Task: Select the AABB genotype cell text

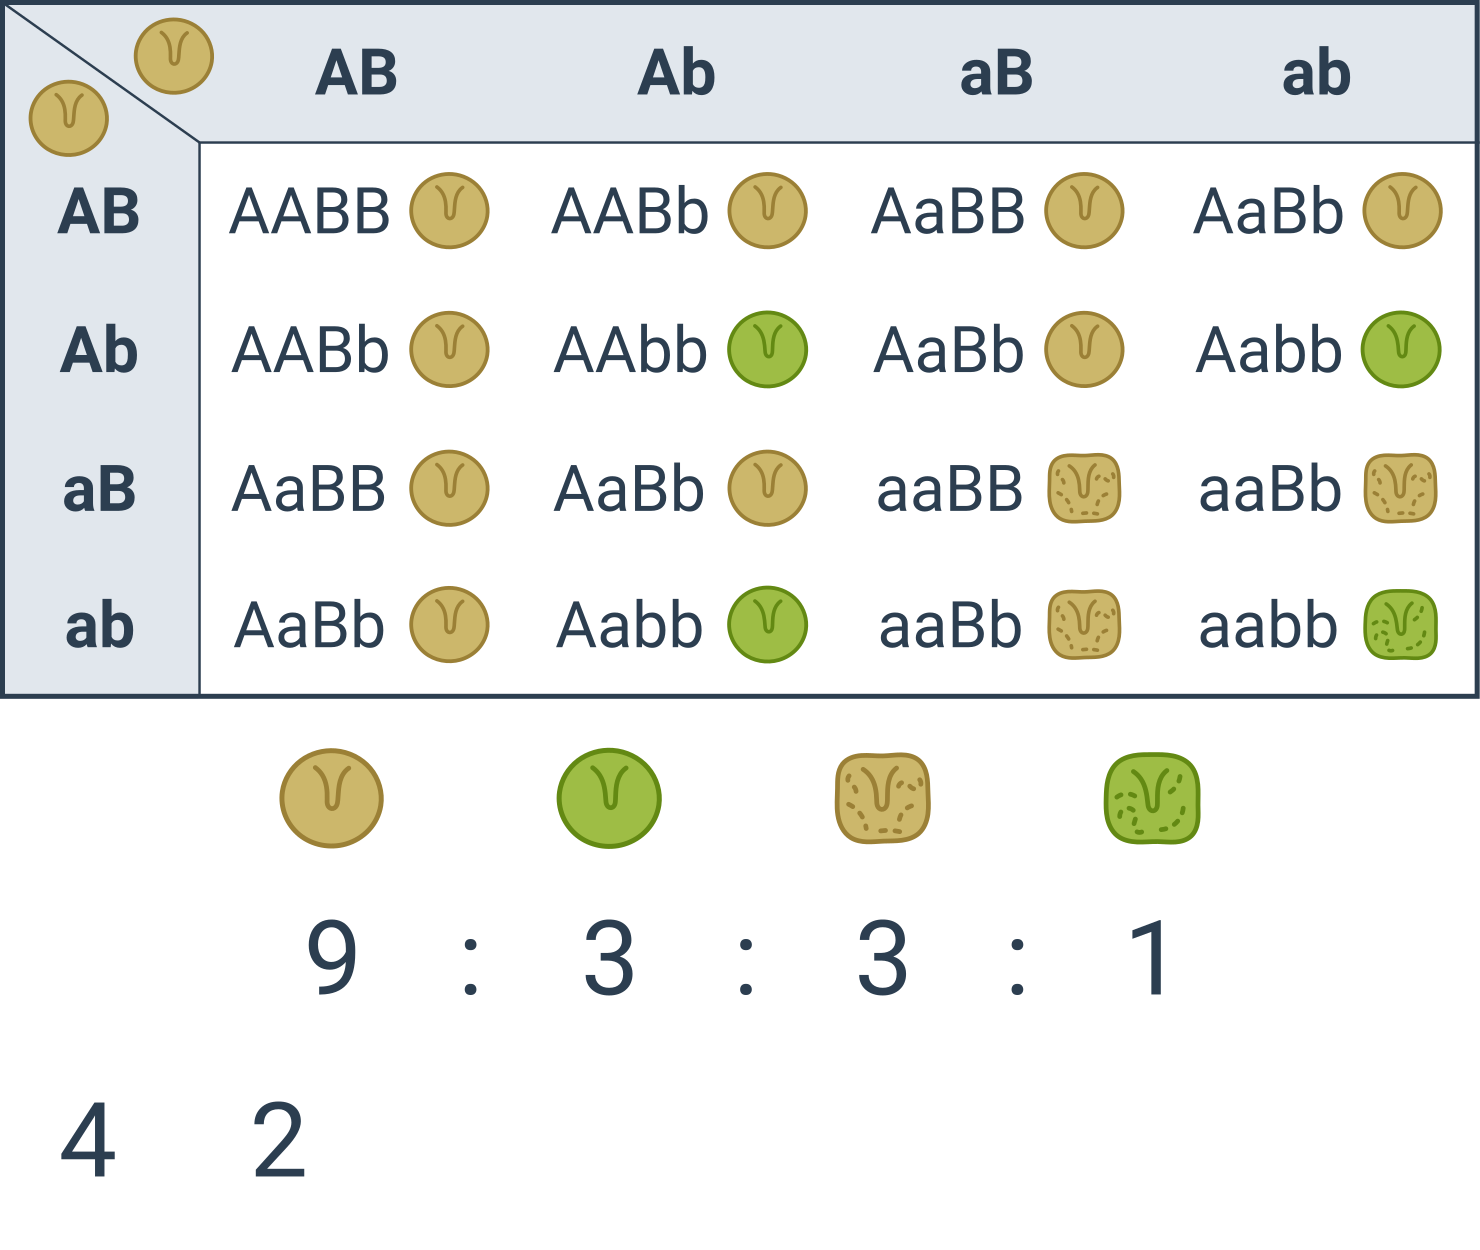Action: [x=311, y=212]
